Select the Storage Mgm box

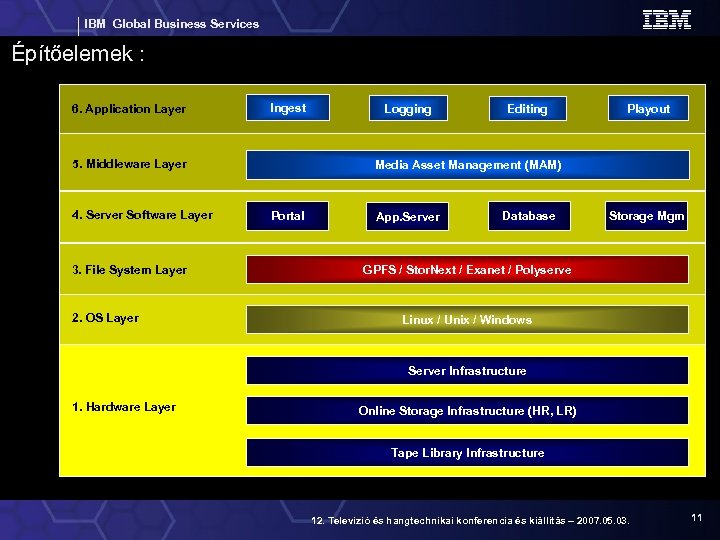[647, 216]
